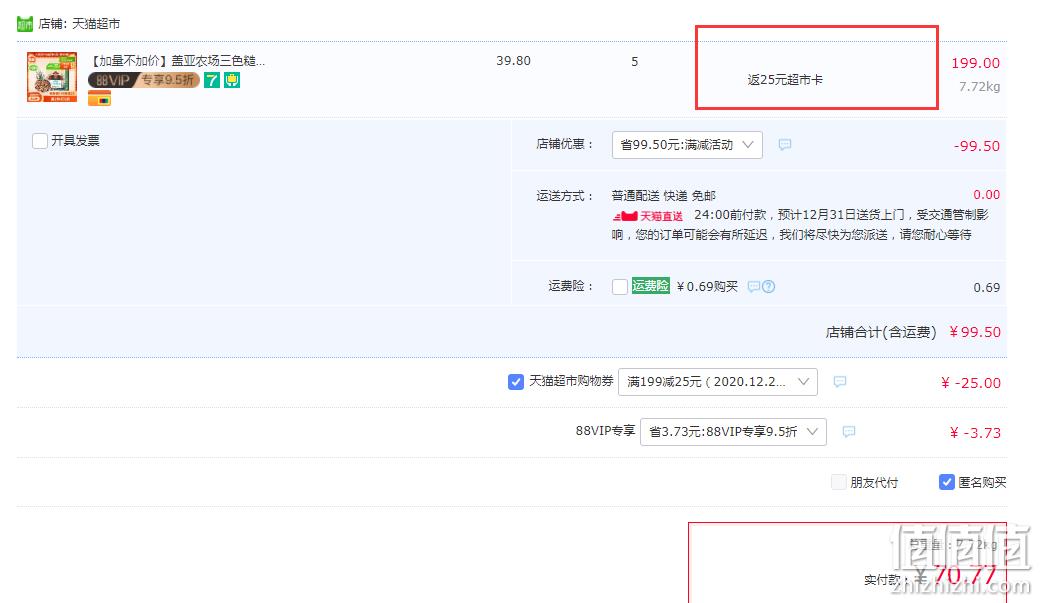Click the comment icon next to 88VIP dropdown
The image size is (1040, 603).
(848, 432)
